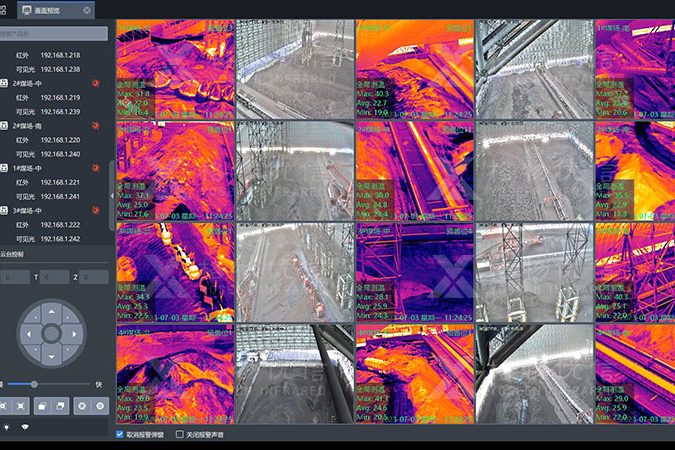The image size is (675, 450).
Task: Click the red alarm icon beside 2#煤场-南
Action: click(x=96, y=126)
